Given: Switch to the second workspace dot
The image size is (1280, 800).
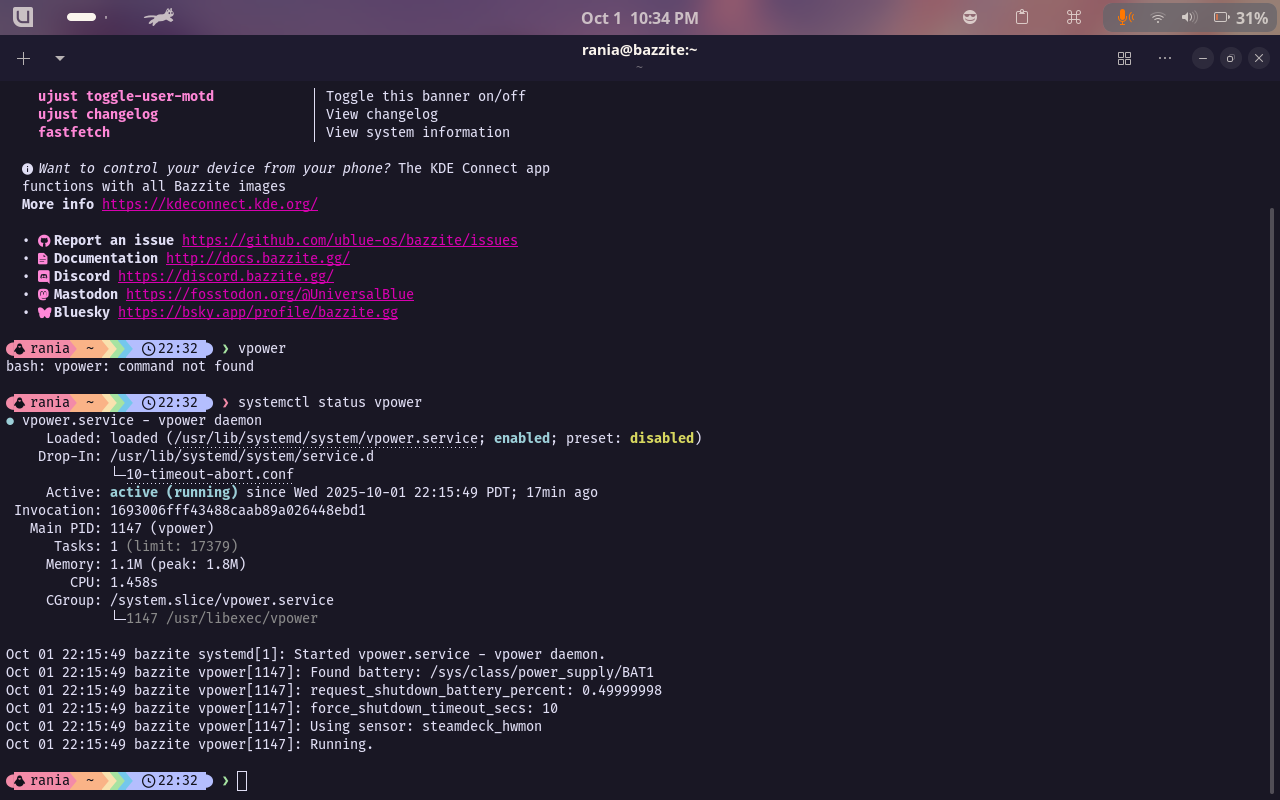Looking at the screenshot, I should click(106, 17).
